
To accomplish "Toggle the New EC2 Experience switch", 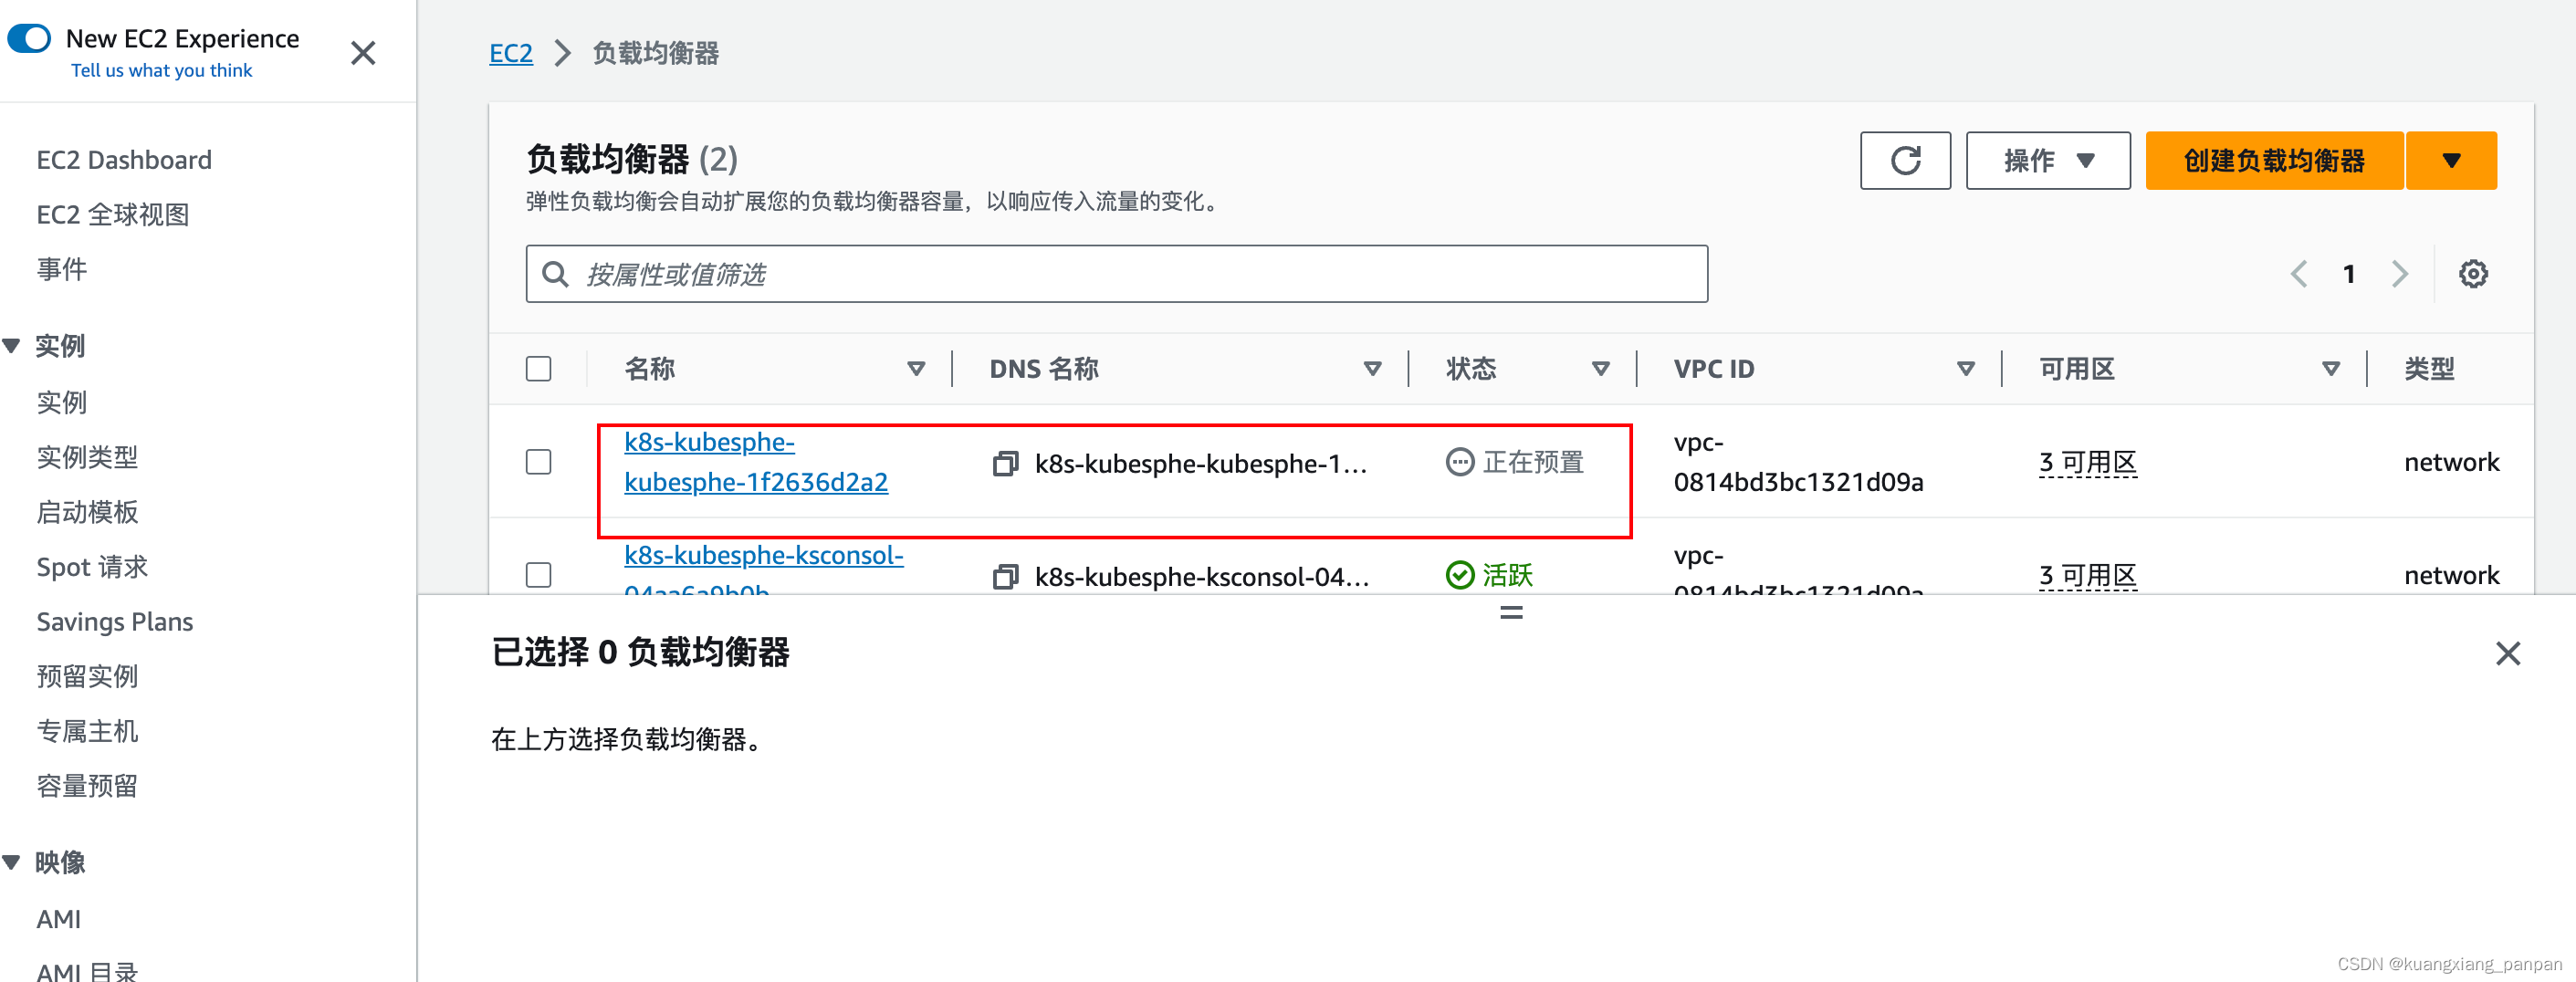I will point(29,39).
